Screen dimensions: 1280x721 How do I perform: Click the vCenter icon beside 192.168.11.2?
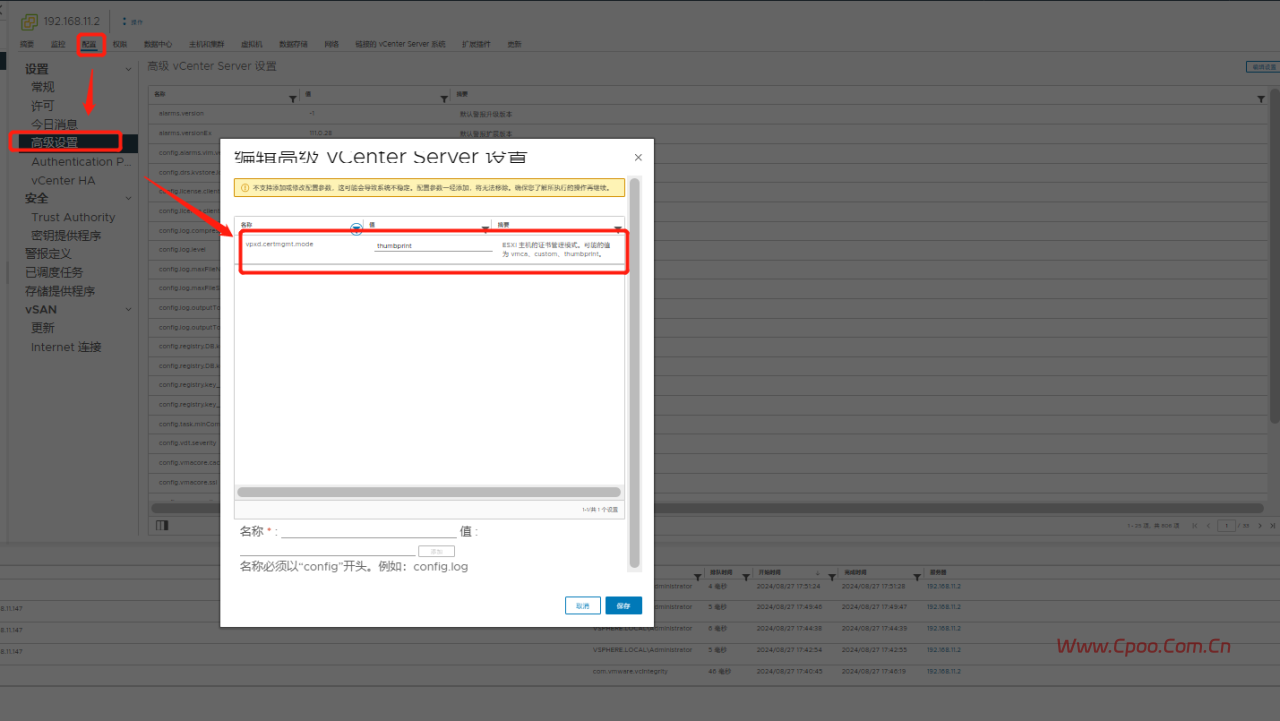pos(29,21)
